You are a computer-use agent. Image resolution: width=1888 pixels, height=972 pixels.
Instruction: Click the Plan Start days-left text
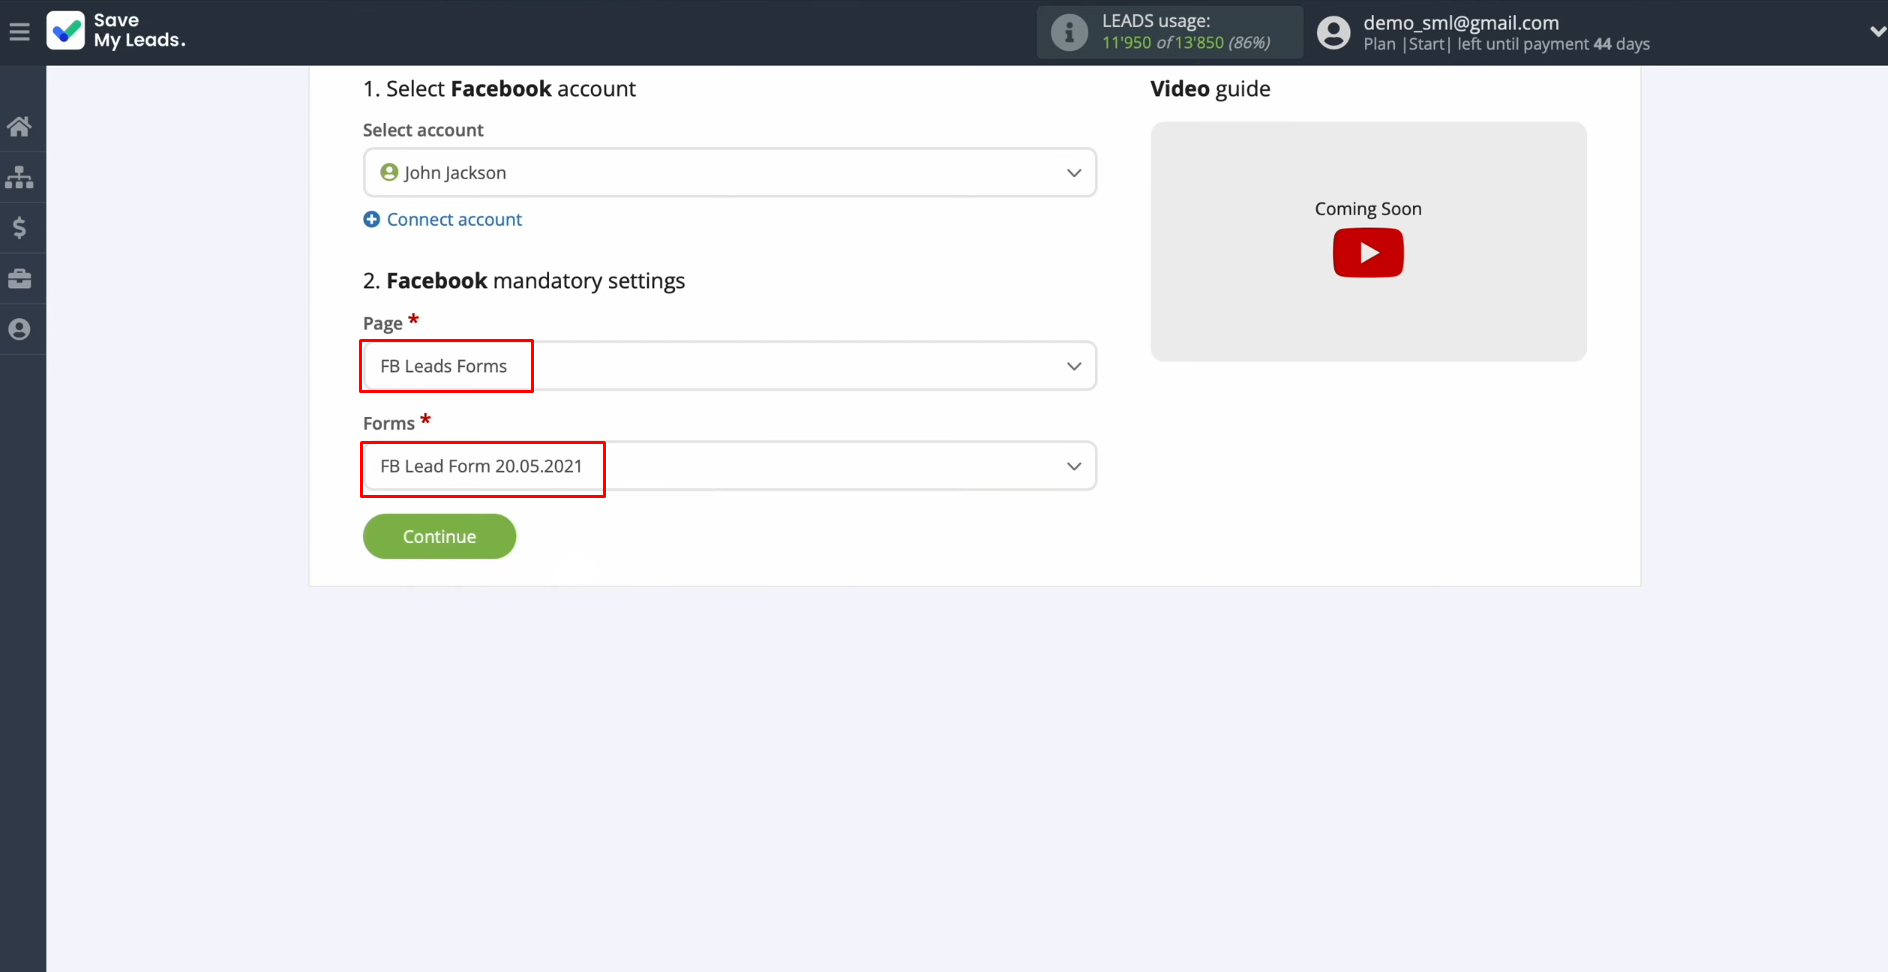pos(1506,44)
